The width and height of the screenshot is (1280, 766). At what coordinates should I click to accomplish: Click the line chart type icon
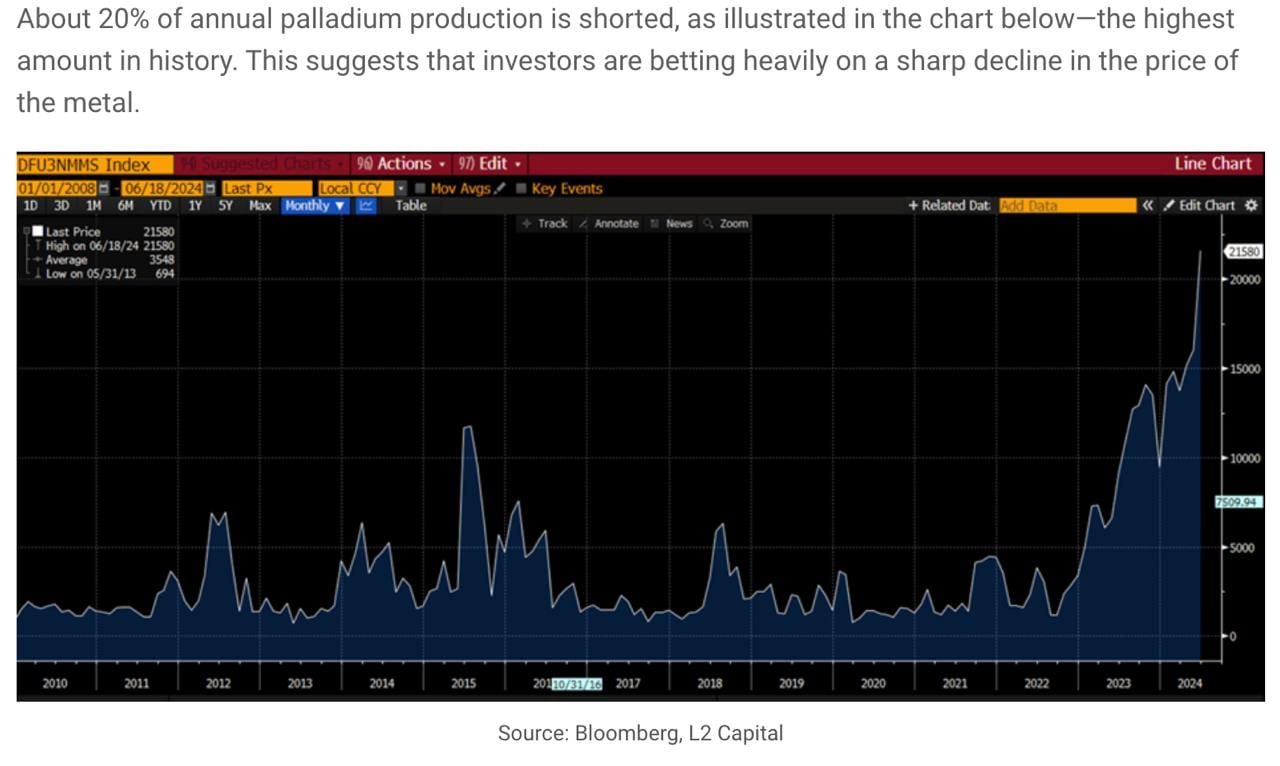366,206
